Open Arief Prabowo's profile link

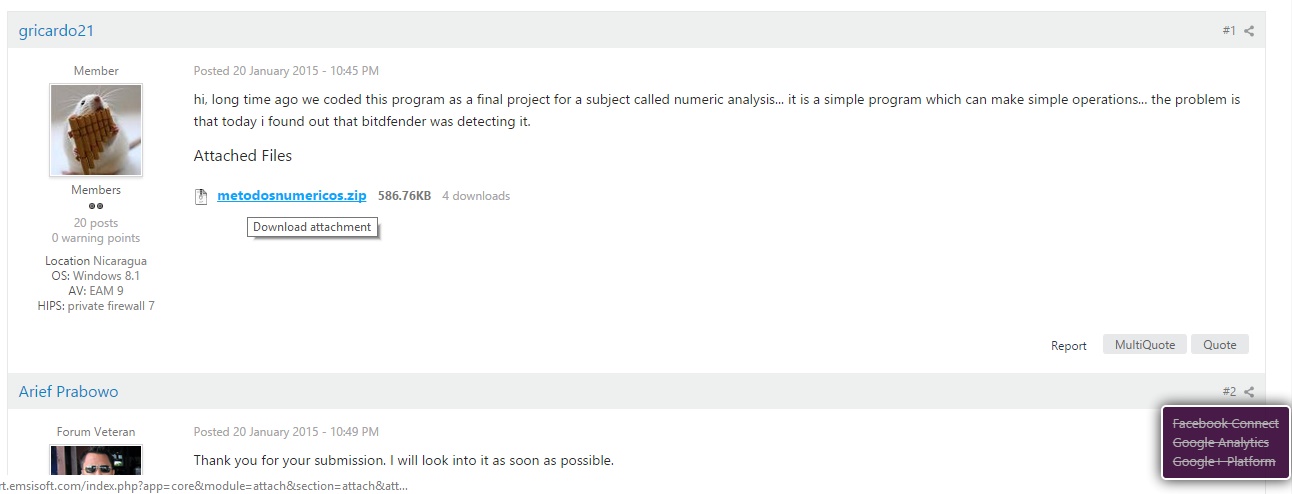click(68, 392)
